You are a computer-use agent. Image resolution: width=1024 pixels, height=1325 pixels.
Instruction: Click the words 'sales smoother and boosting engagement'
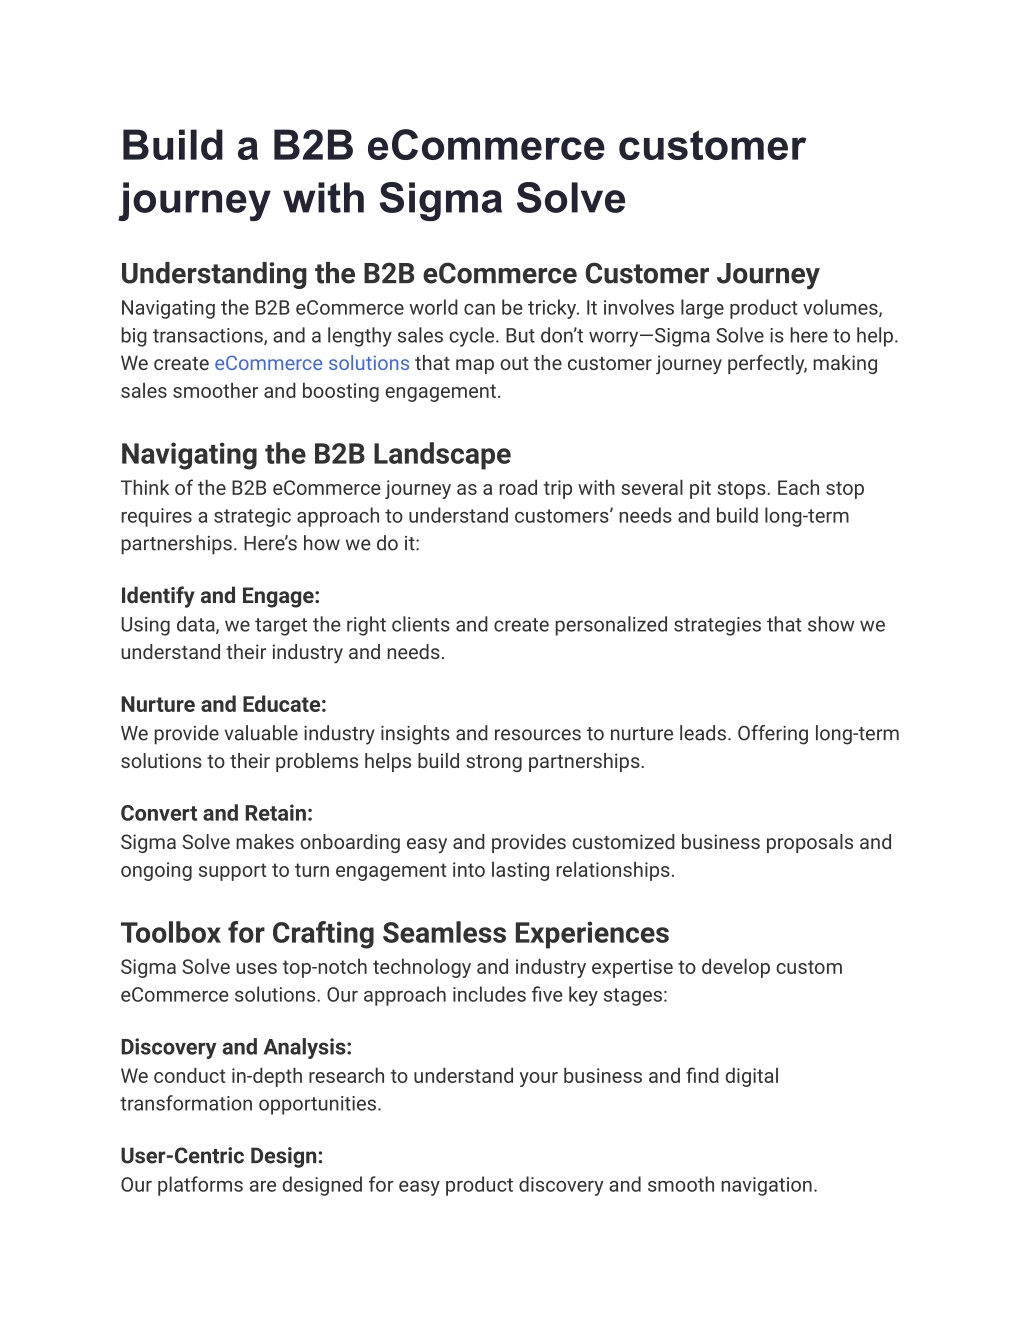click(309, 391)
